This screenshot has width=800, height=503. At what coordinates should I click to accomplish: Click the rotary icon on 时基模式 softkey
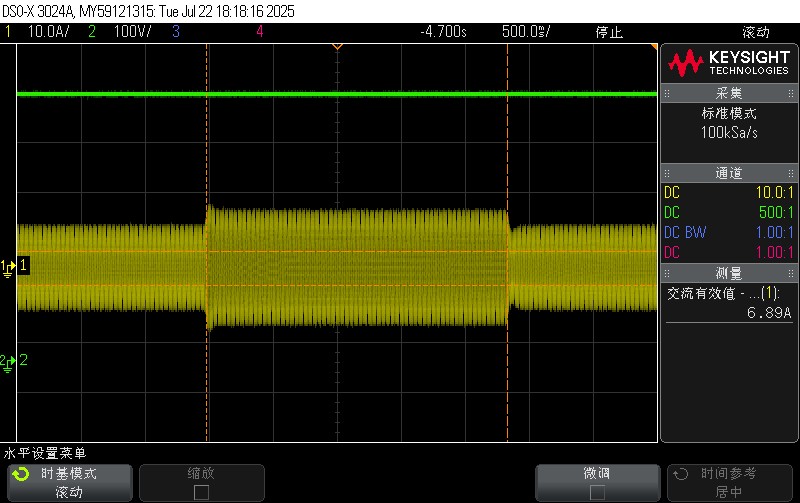(20, 473)
